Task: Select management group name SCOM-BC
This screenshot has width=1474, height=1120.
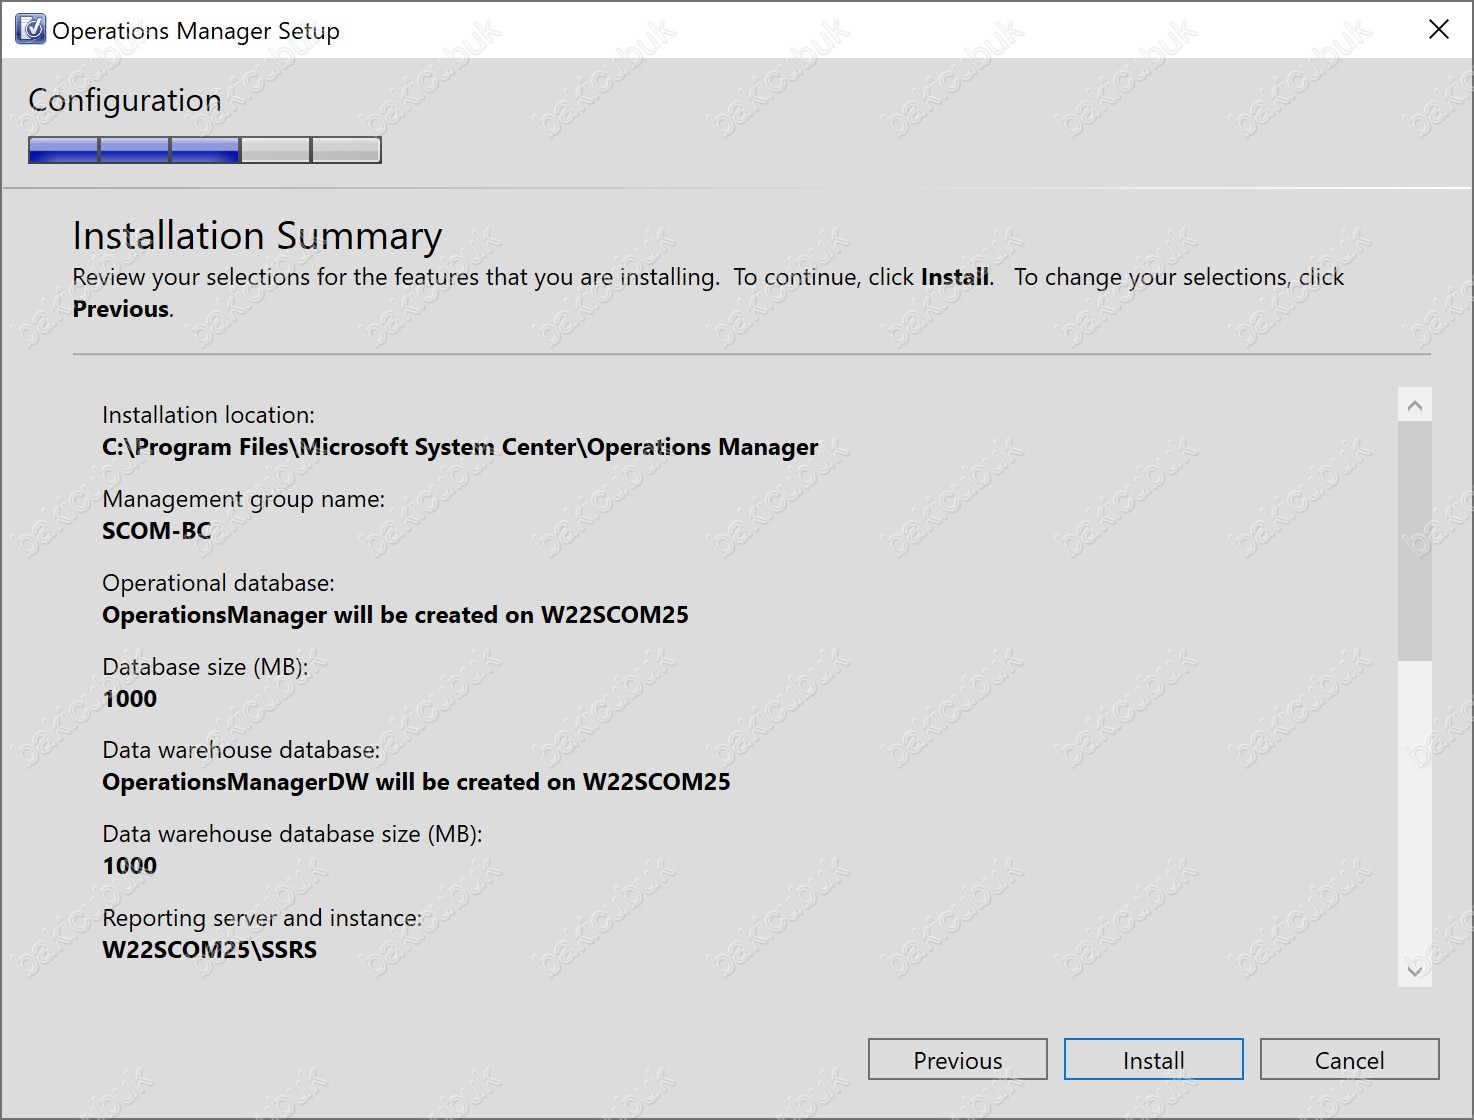Action: [x=157, y=531]
